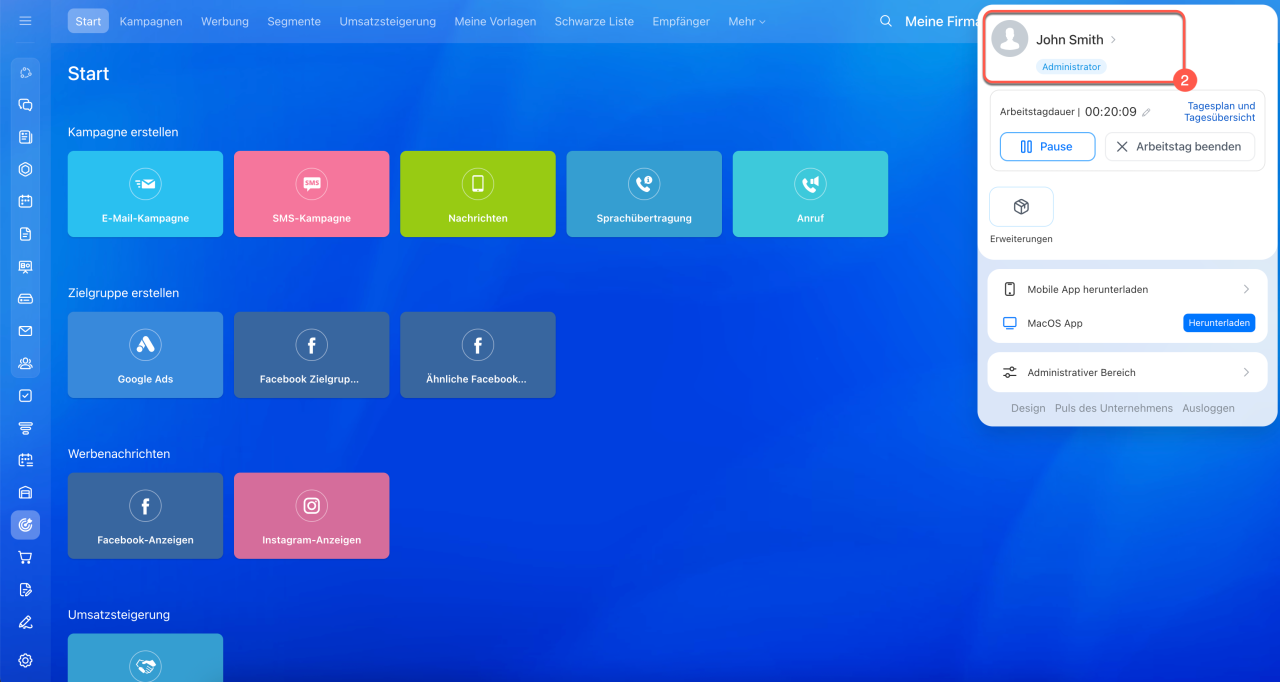The image size is (1280, 682).
Task: Open the drive storage sidebar icon
Action: (x=26, y=298)
